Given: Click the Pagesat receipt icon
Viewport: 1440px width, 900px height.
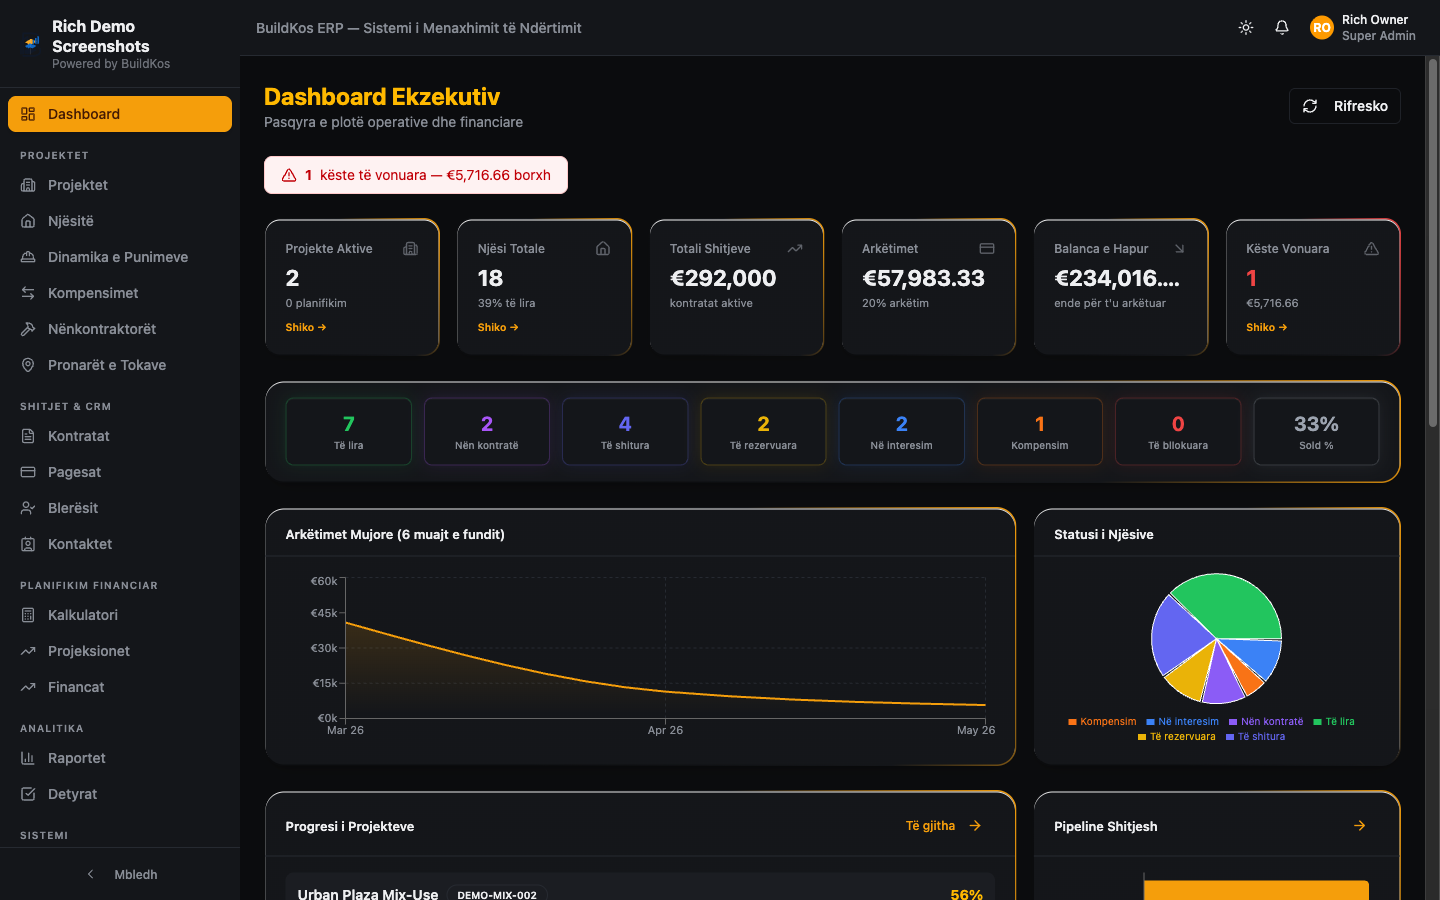Looking at the screenshot, I should pyautogui.click(x=28, y=472).
